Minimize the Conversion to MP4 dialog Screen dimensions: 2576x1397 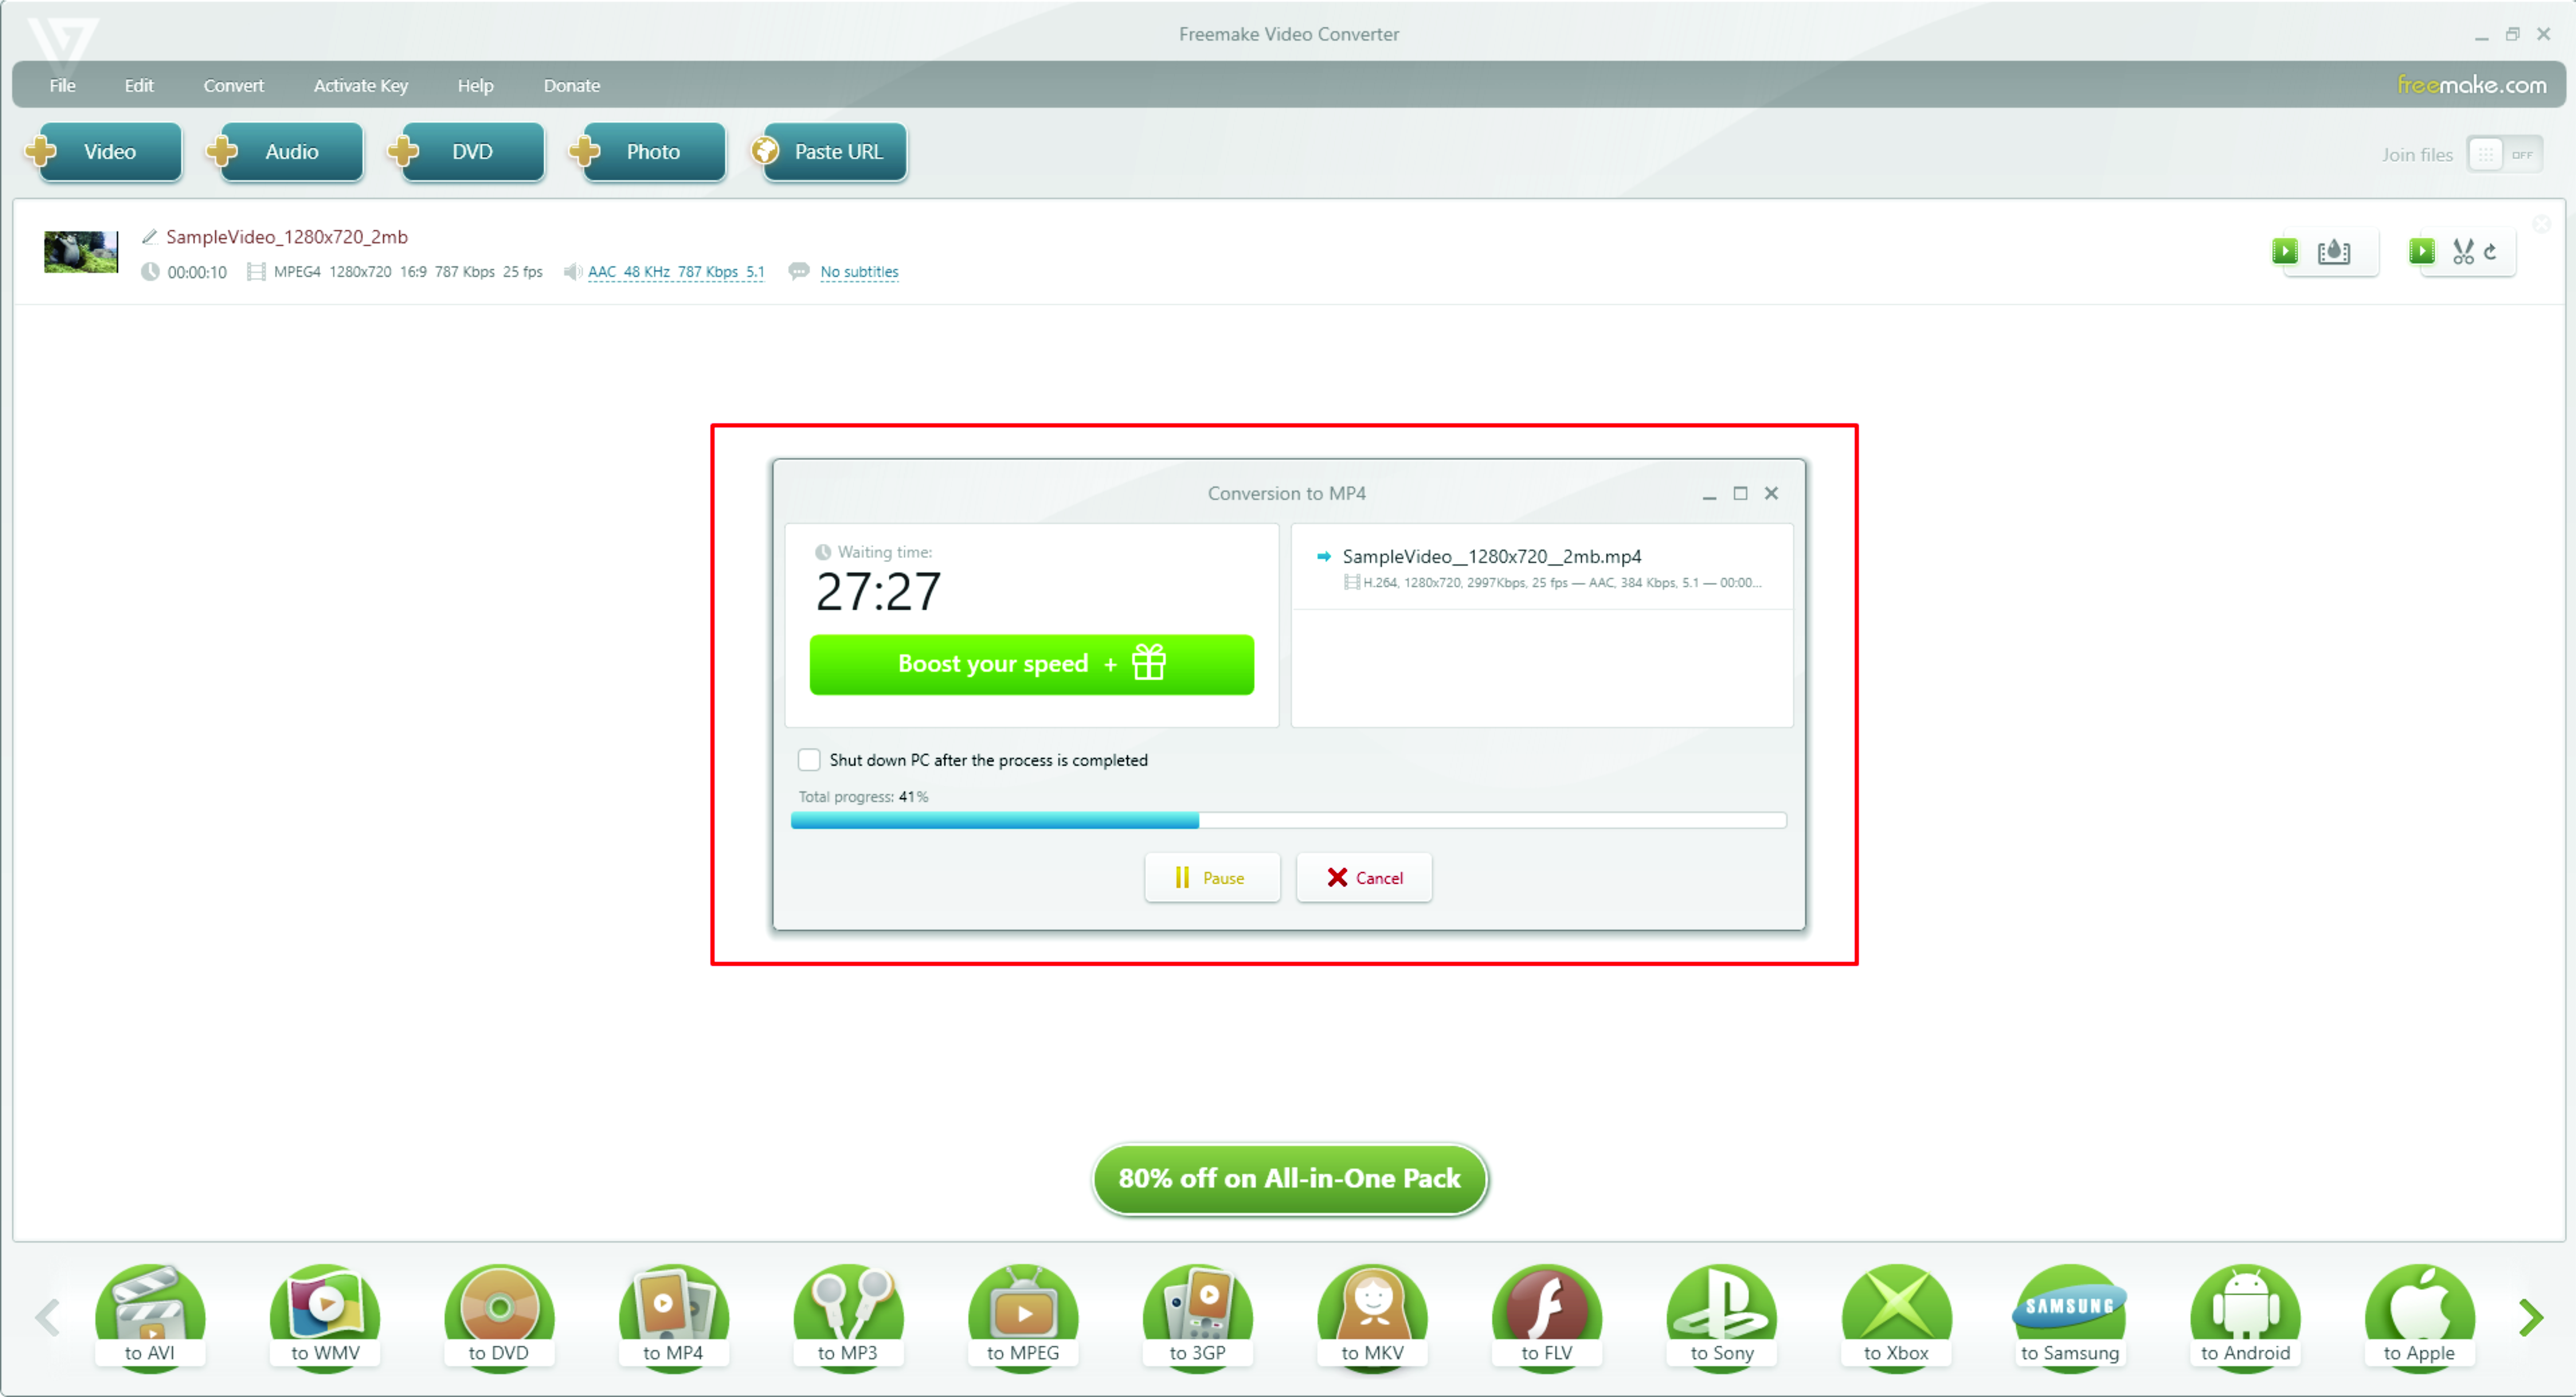coord(1709,494)
